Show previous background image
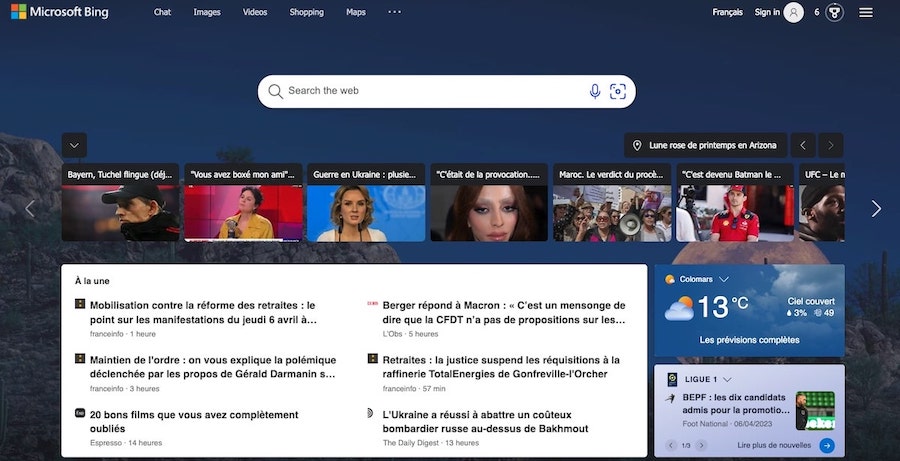Image resolution: width=900 pixels, height=461 pixels. pyautogui.click(x=803, y=145)
